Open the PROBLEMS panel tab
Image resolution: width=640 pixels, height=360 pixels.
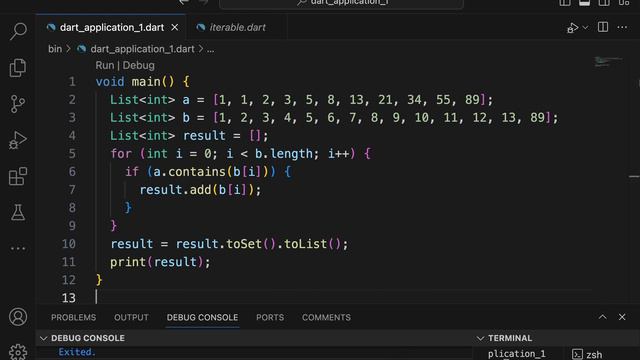73,318
